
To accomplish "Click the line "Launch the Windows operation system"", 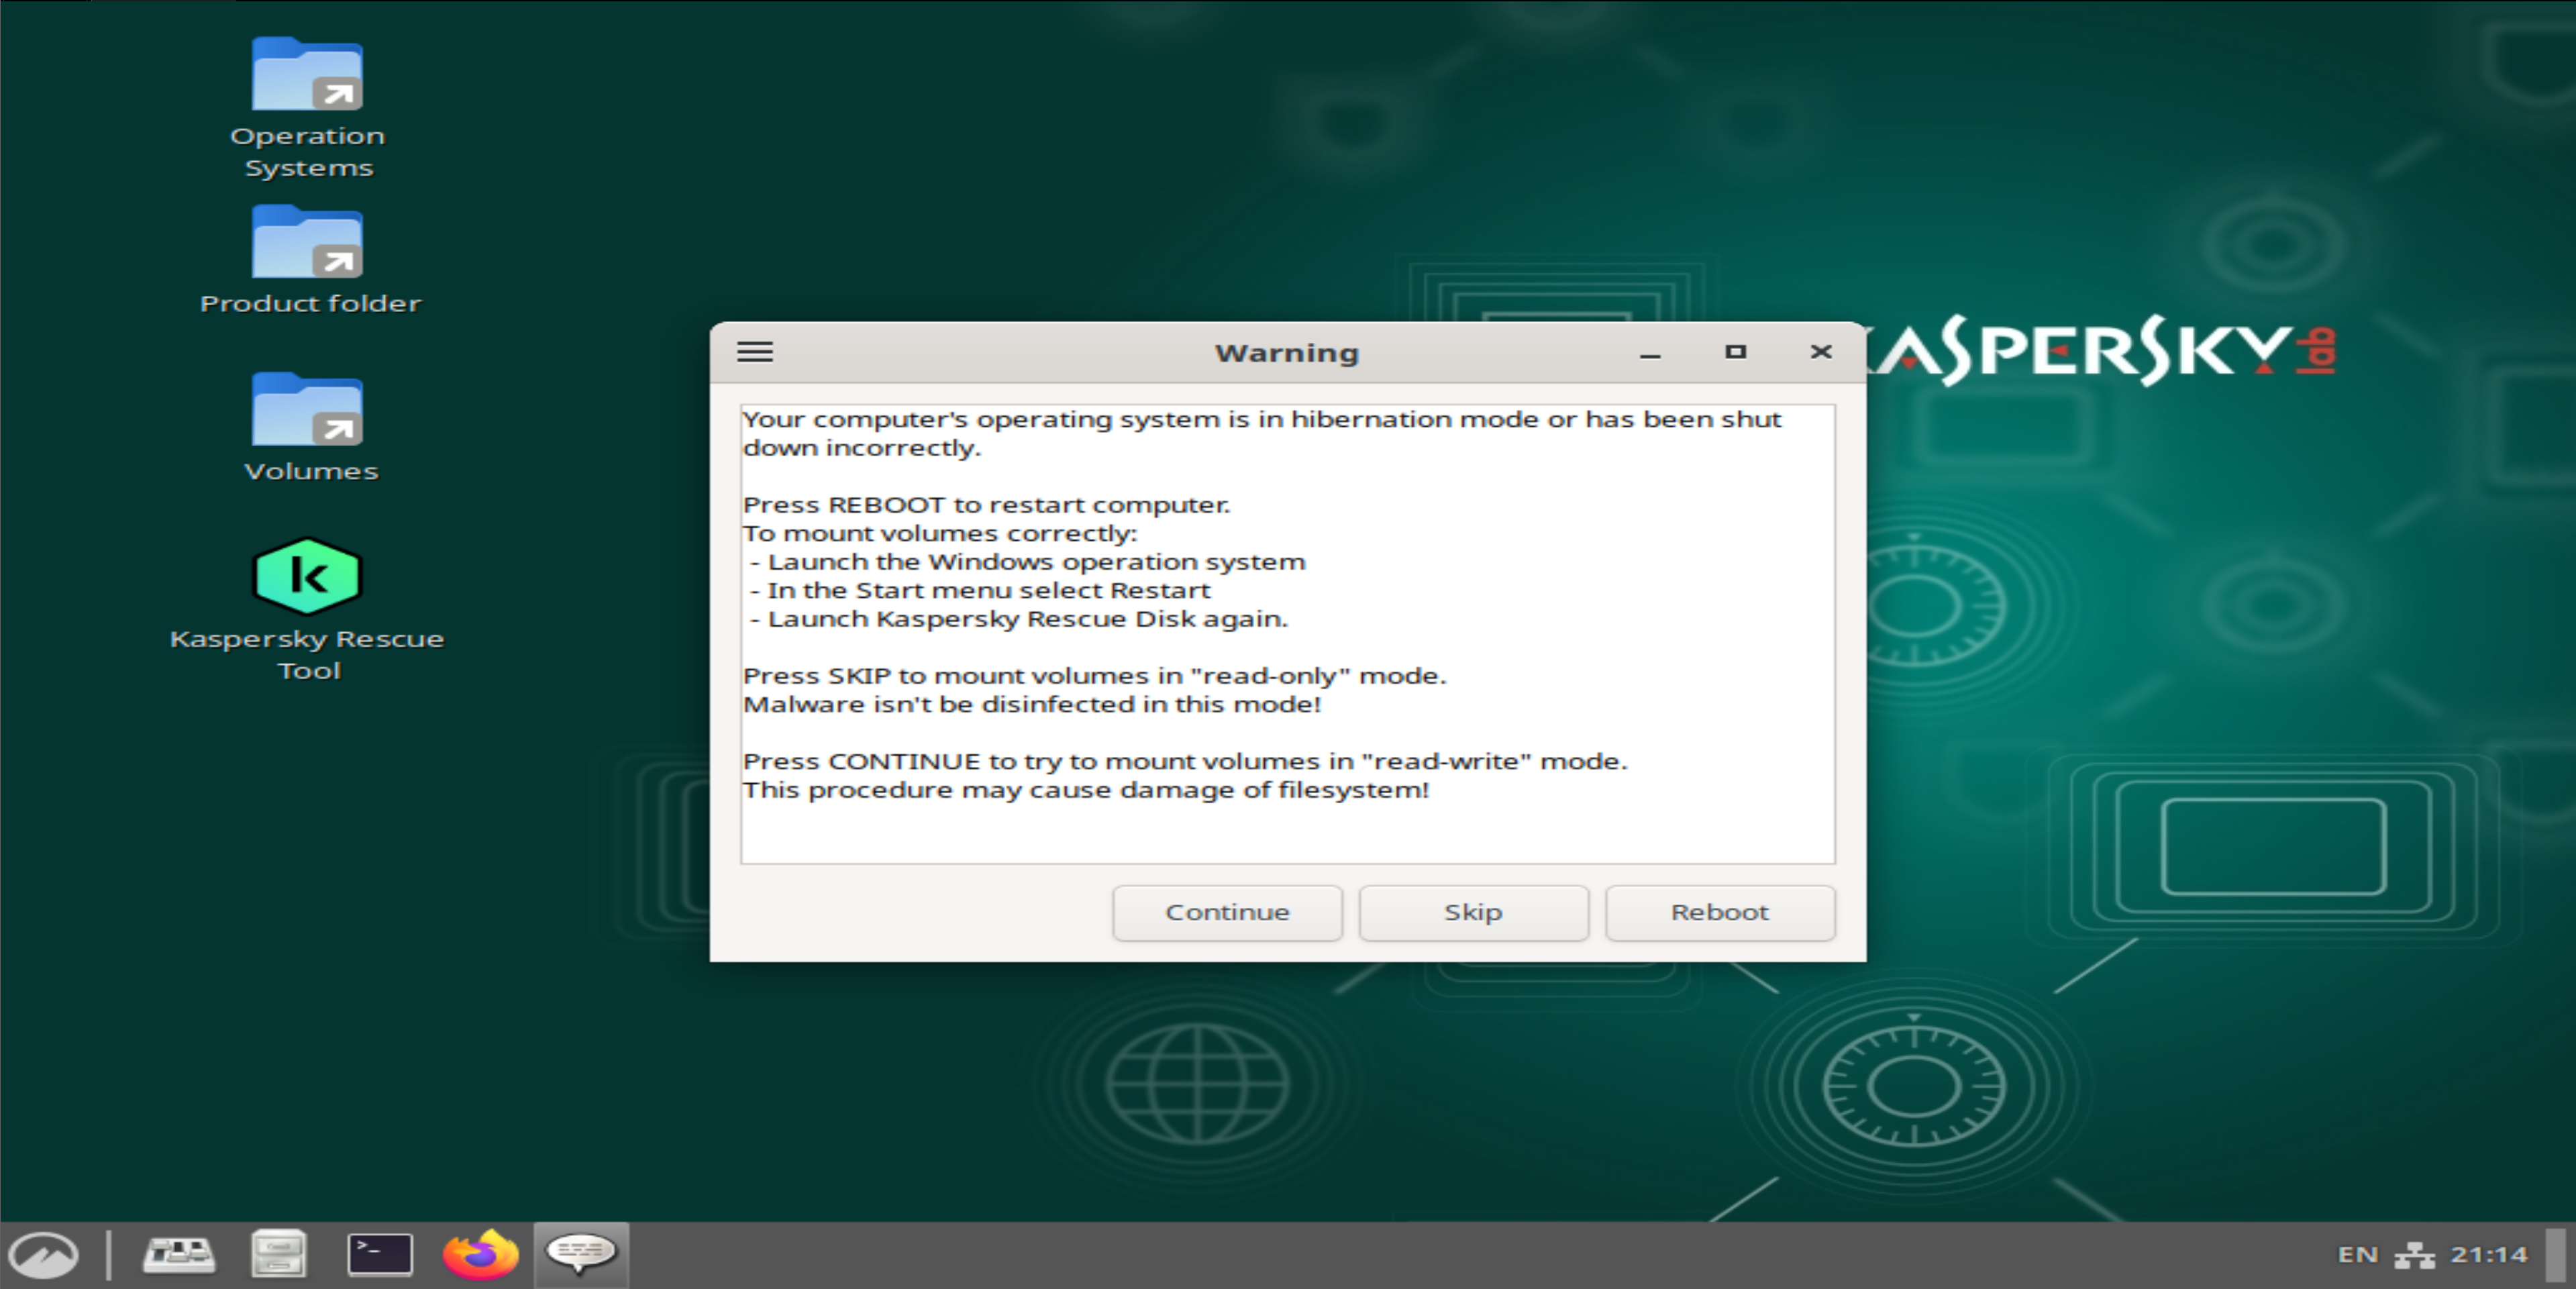I will pyautogui.click(x=1036, y=562).
